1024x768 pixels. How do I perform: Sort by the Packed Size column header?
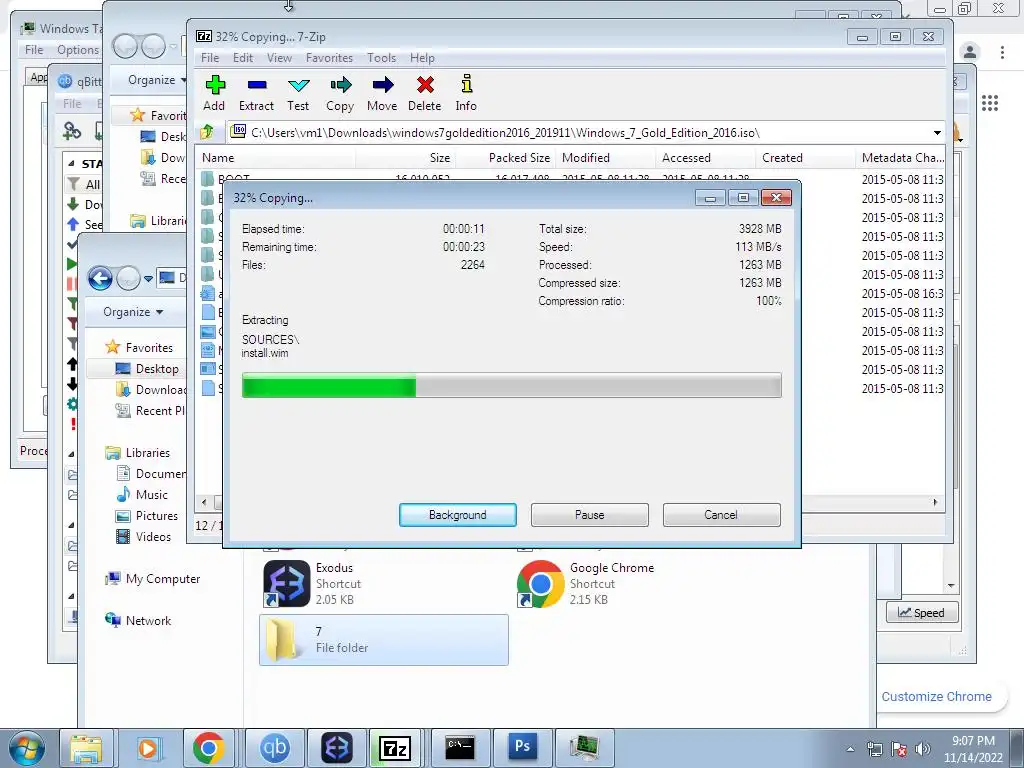coord(505,157)
